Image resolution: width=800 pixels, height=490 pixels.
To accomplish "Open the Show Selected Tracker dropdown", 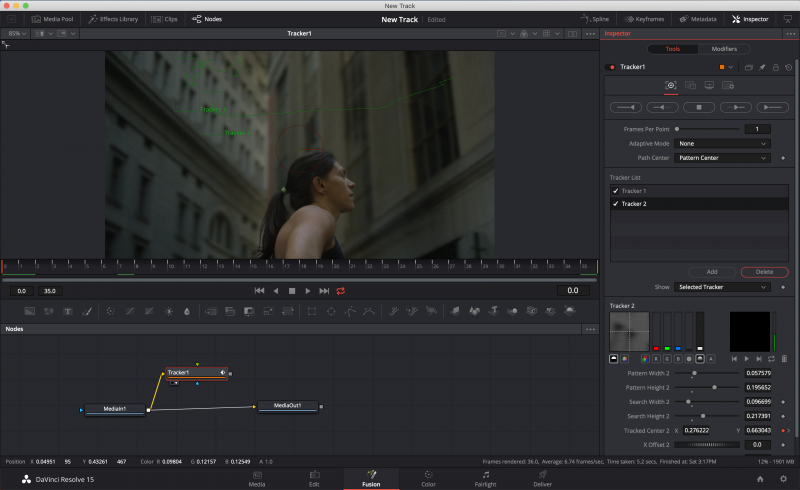I will pos(723,287).
